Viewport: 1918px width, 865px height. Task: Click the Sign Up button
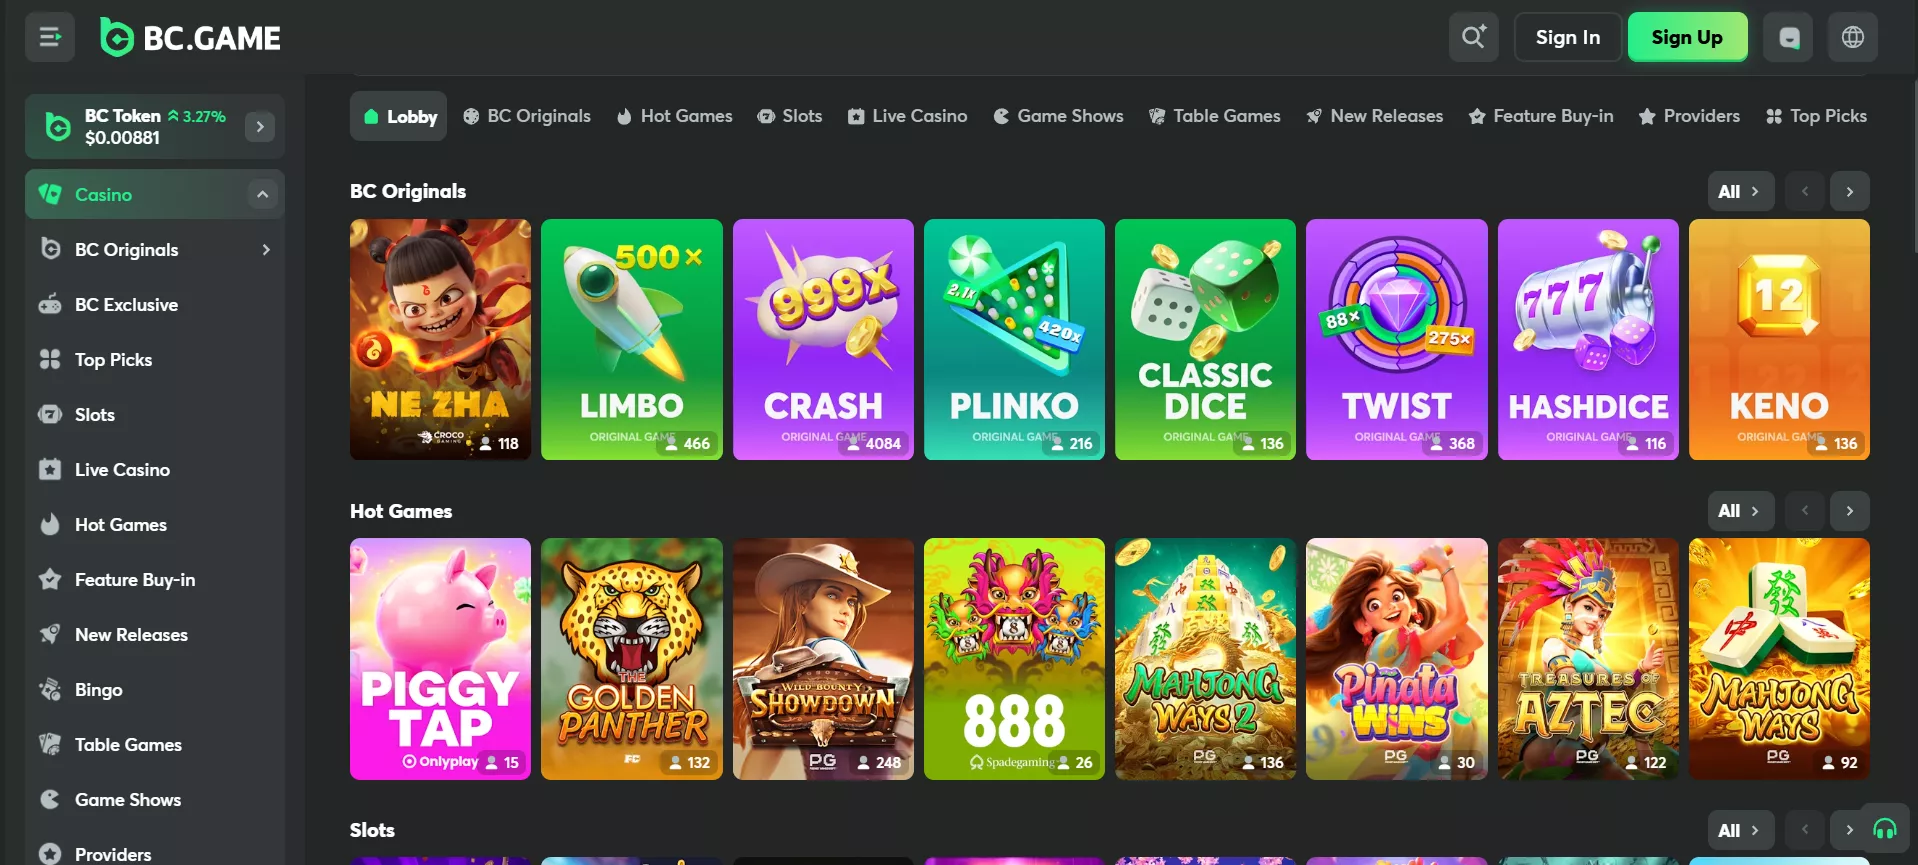coord(1687,38)
